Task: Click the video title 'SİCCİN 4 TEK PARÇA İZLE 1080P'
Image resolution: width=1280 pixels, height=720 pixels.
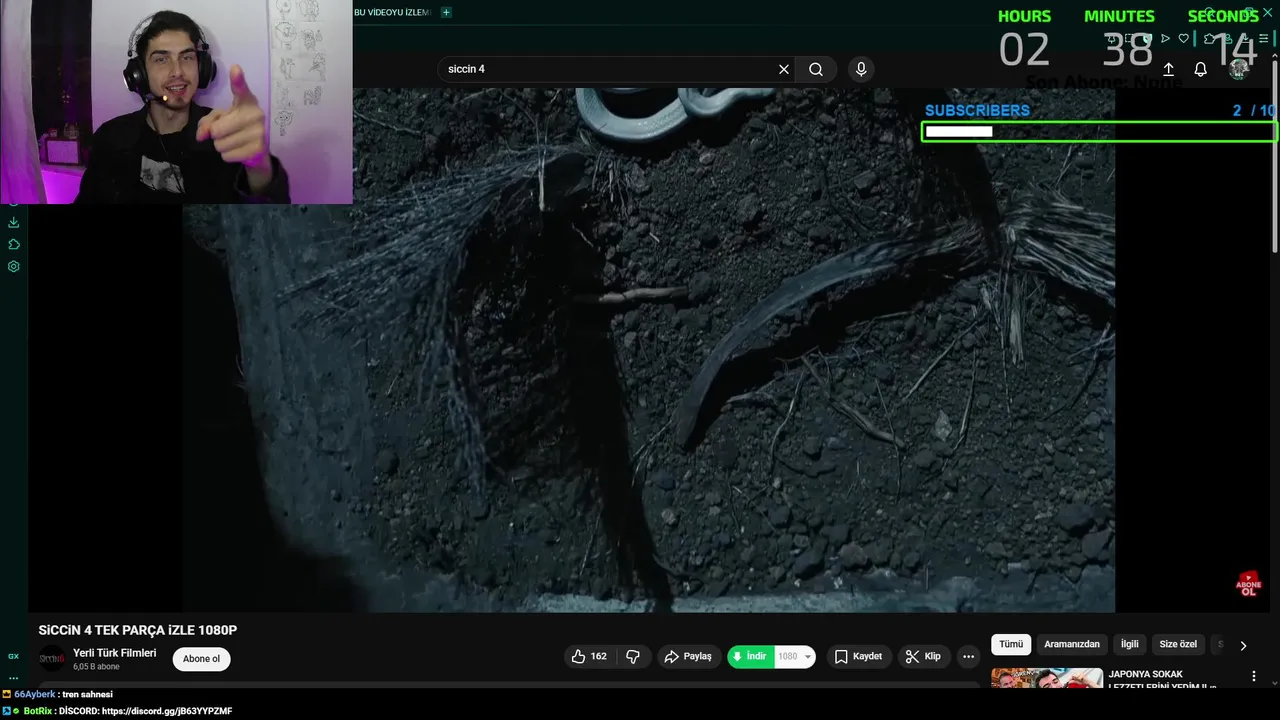Action: (138, 630)
